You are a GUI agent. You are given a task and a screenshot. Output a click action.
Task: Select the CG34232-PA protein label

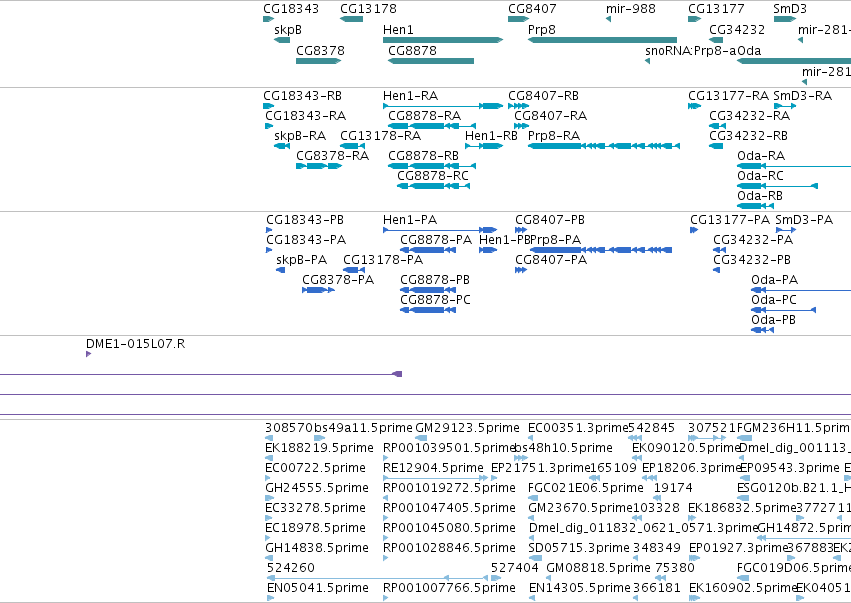753,240
